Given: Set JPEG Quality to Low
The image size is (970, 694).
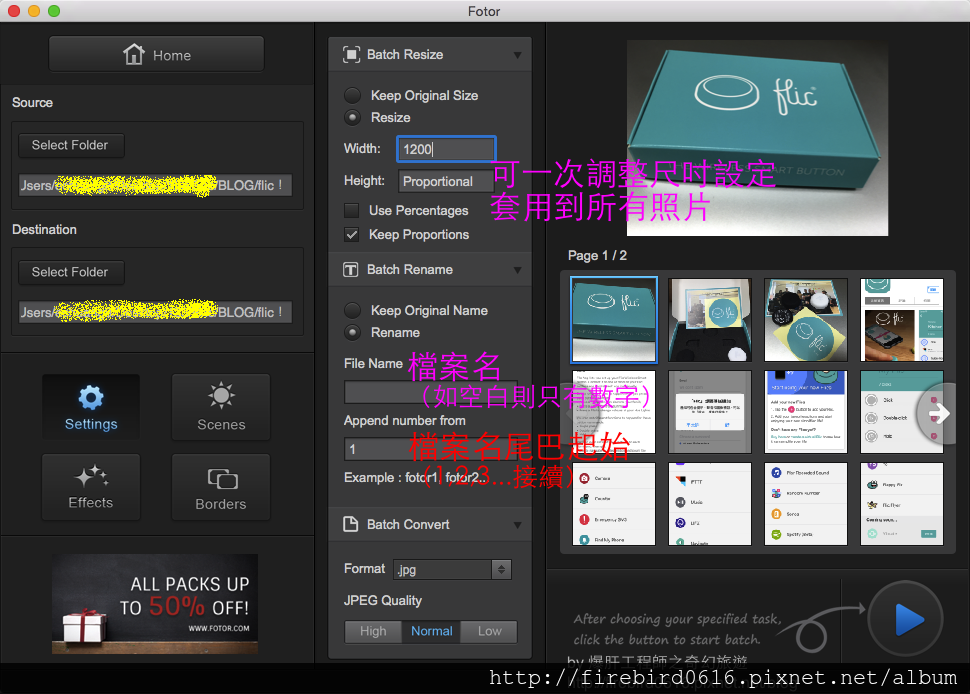Looking at the screenshot, I should (489, 631).
